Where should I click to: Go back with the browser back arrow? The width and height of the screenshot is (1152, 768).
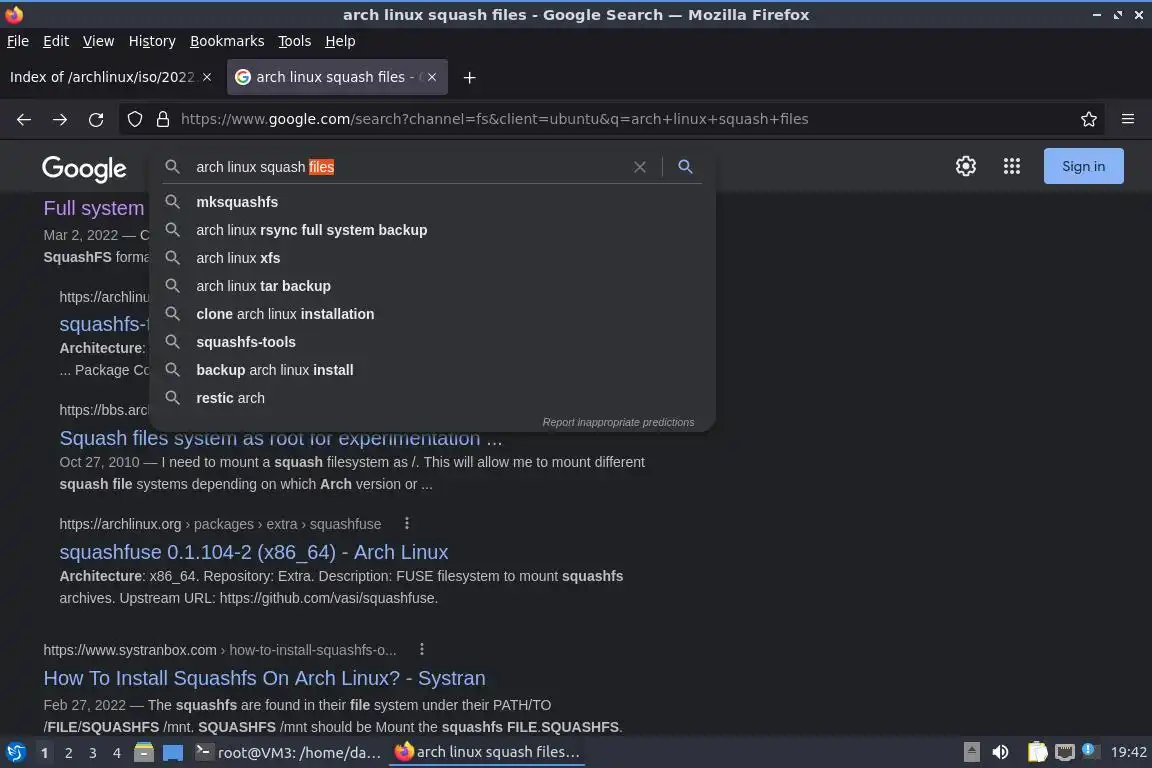tap(24, 119)
